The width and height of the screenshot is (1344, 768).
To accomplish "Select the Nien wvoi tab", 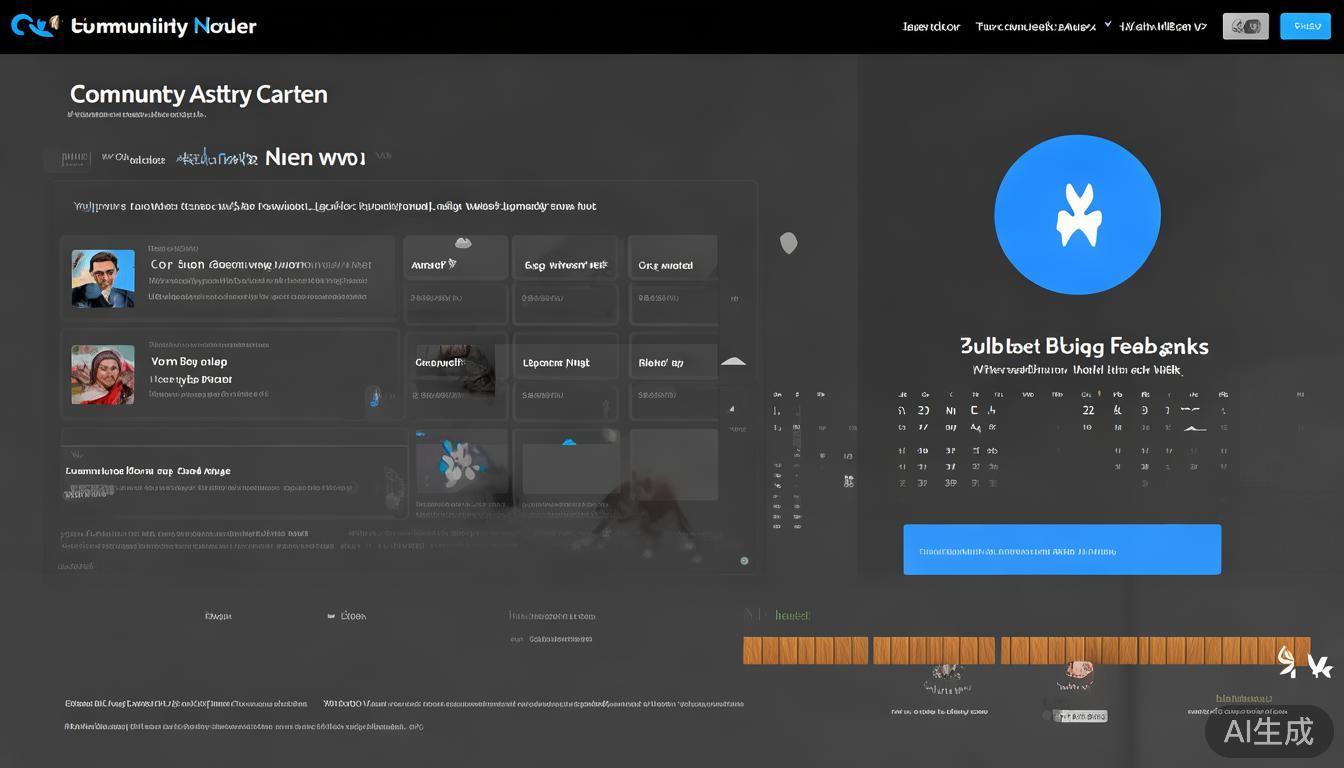I will click(x=315, y=158).
